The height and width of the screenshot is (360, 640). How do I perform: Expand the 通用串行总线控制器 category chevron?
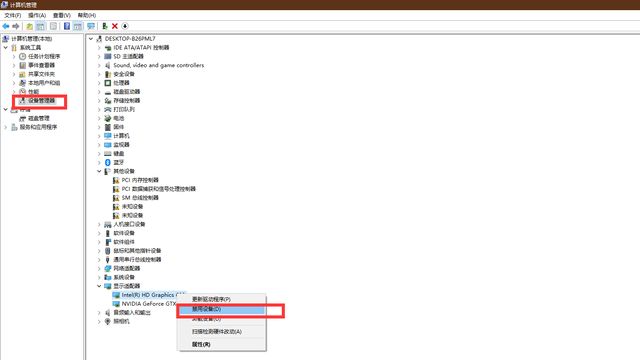point(99,260)
